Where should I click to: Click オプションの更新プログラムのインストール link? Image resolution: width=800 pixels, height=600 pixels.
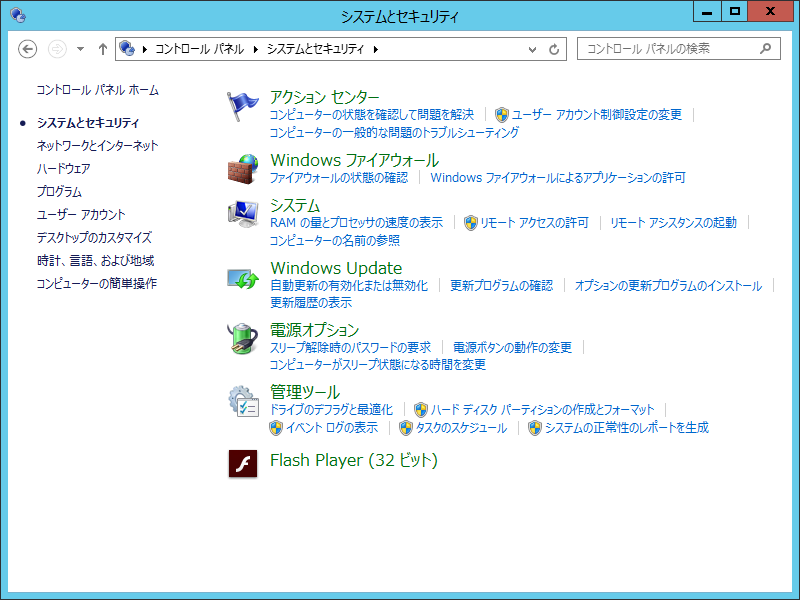pos(668,286)
